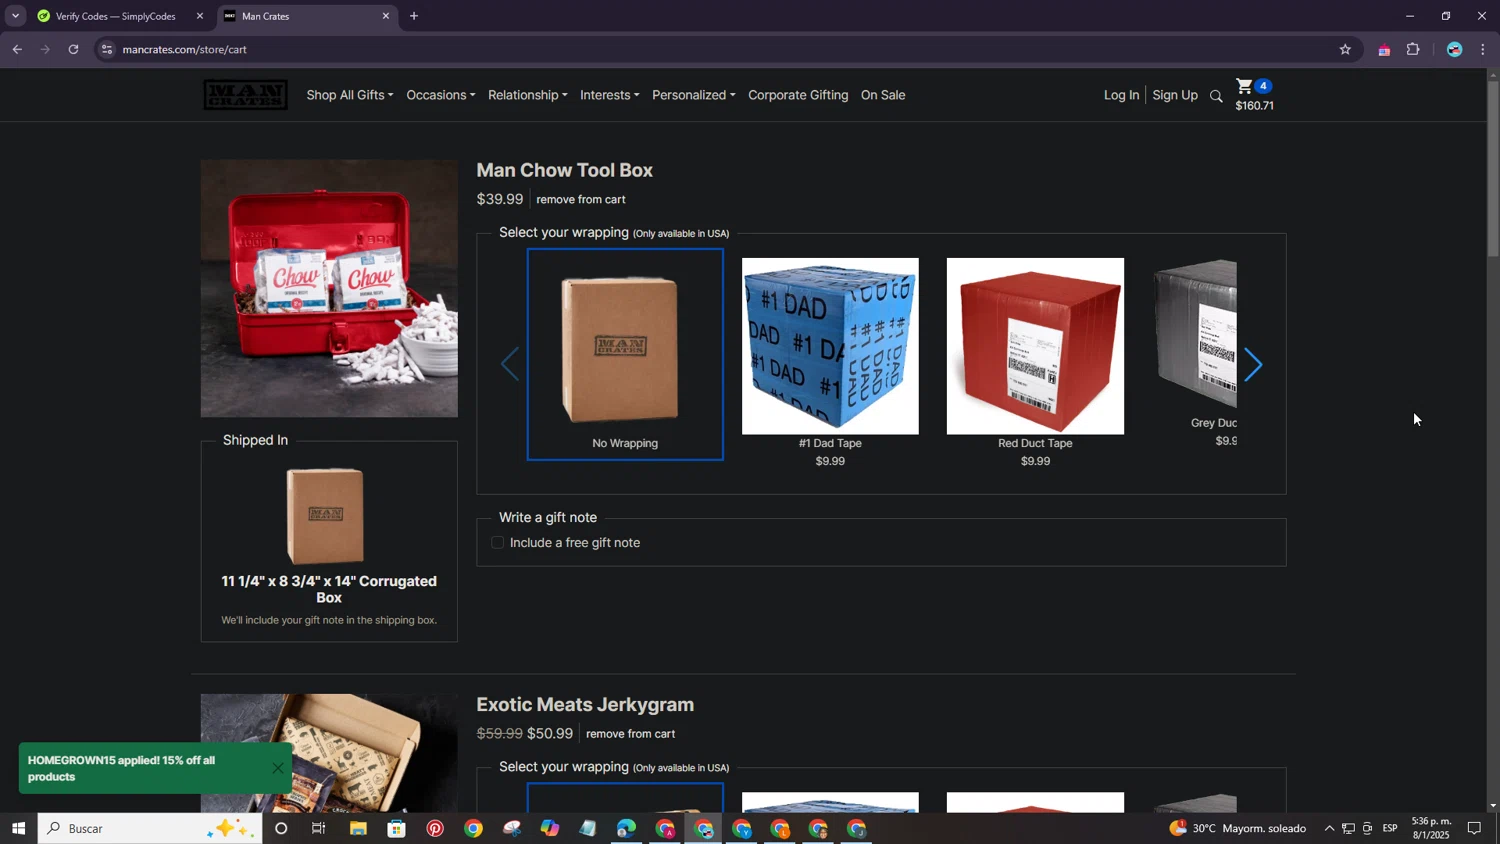
Task: Click the corrugated box image under Shipped In
Action: pos(325,516)
